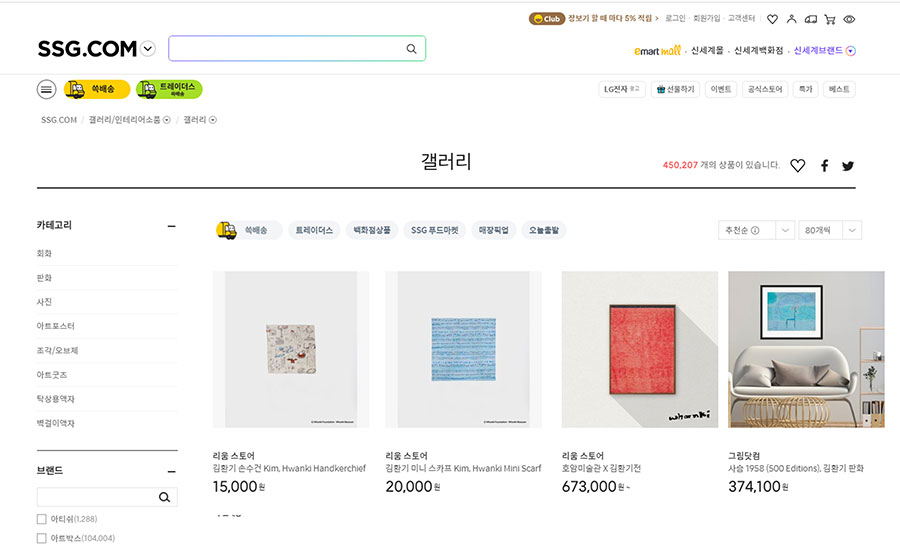Collapse the 카테고리 section
Screen dimensions: 900x548
171,226
